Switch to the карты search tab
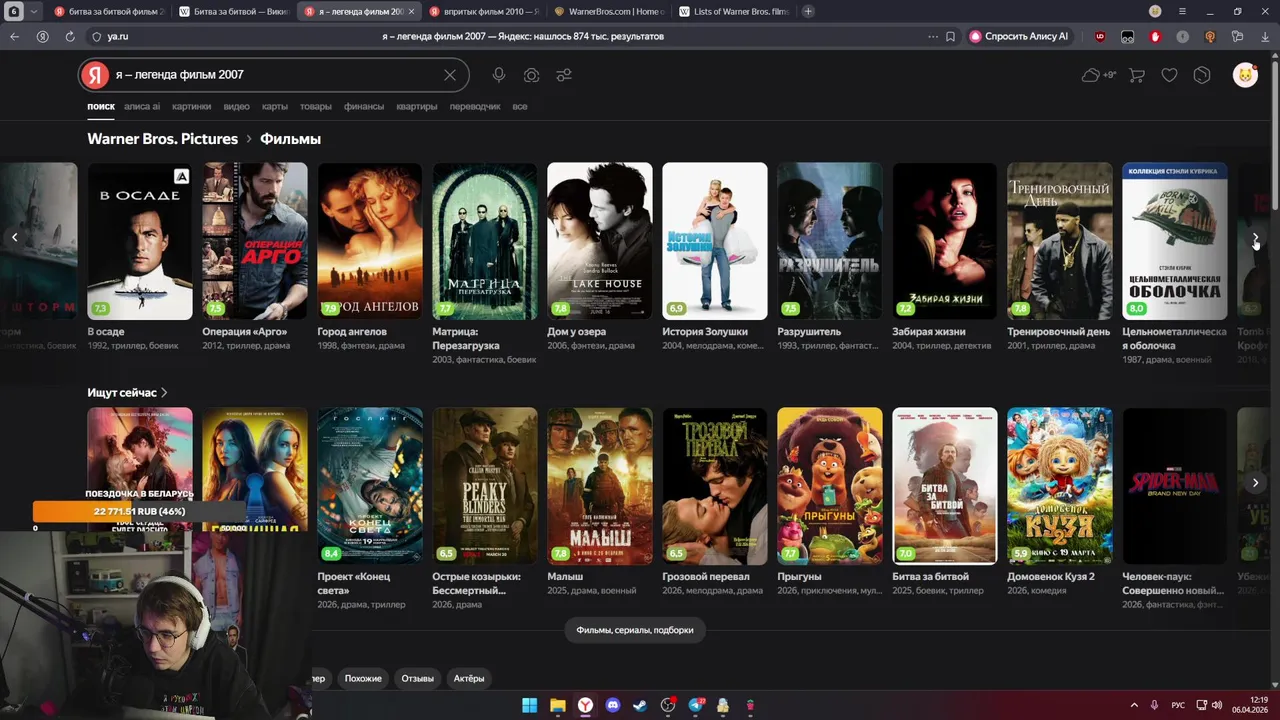Screen dimensions: 1280x720 tap(275, 106)
